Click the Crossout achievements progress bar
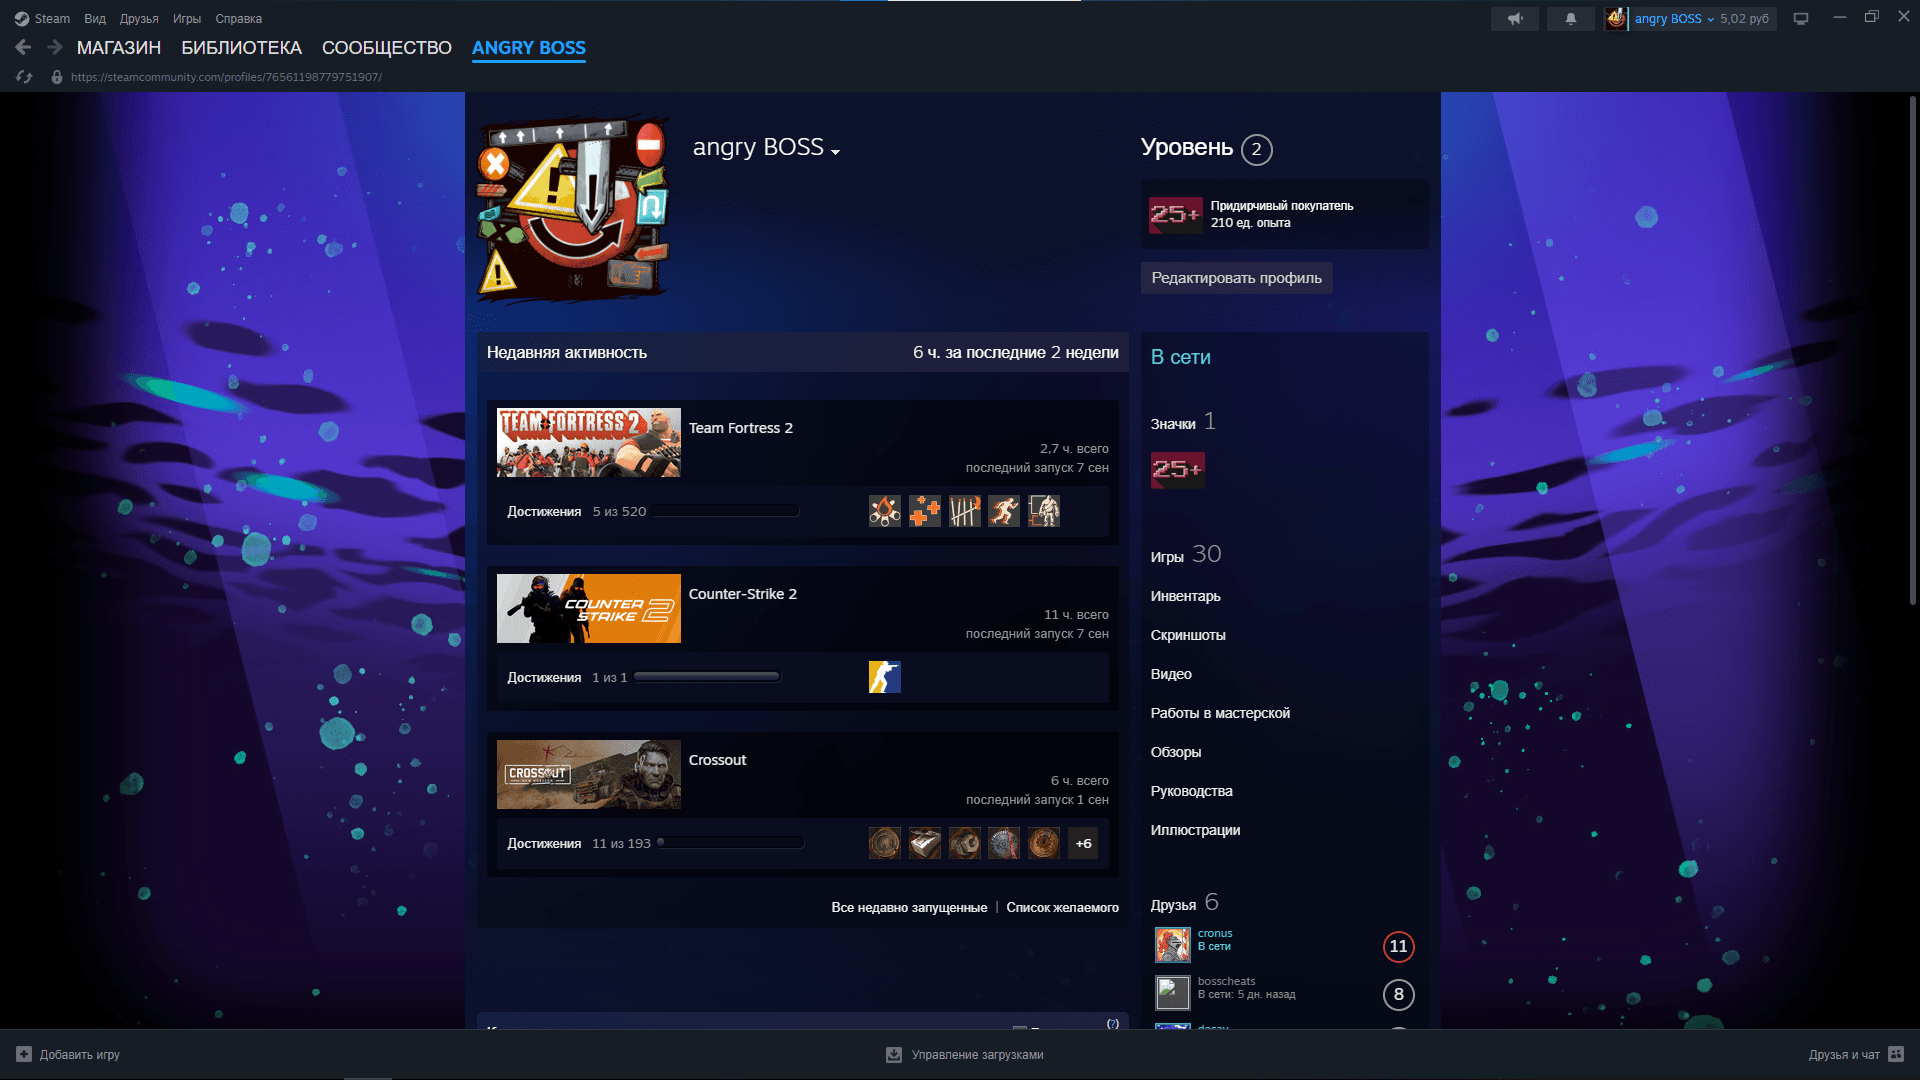The width and height of the screenshot is (1920, 1080). pyautogui.click(x=730, y=843)
